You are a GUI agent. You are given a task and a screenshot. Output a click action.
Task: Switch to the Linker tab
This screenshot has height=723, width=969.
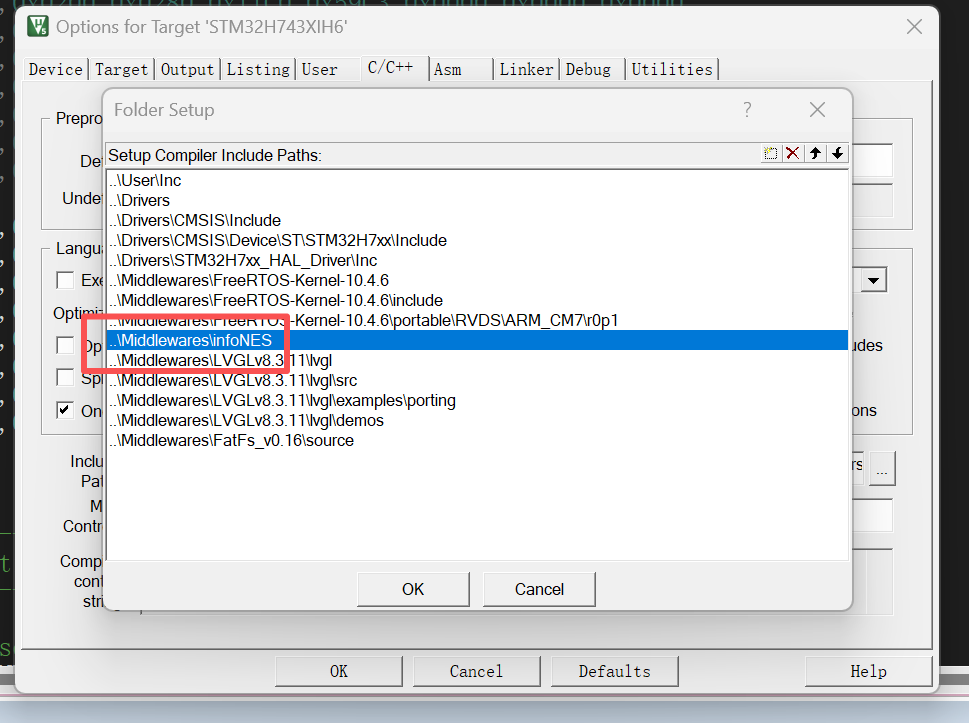pyautogui.click(x=526, y=69)
